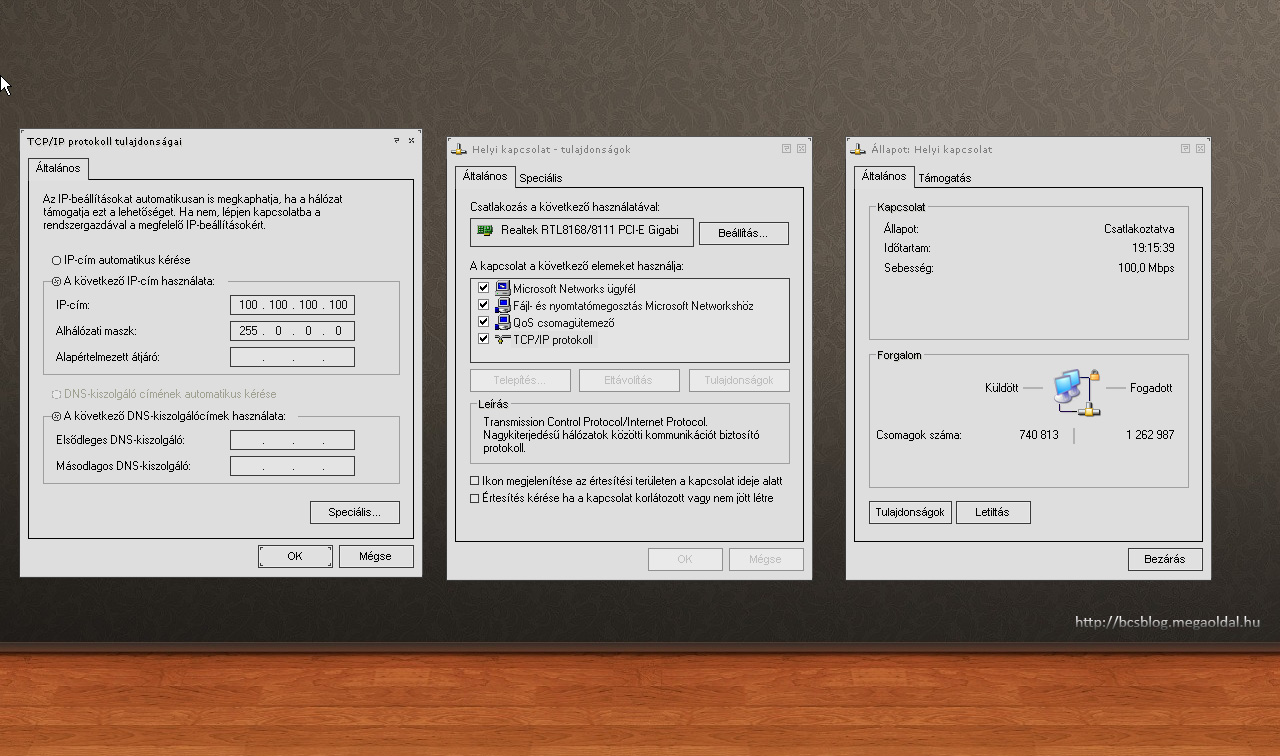Image resolution: width=1280 pixels, height=756 pixels.
Task: Select A következő DNS-kiszolgálócímek használata option
Action: coord(57,416)
